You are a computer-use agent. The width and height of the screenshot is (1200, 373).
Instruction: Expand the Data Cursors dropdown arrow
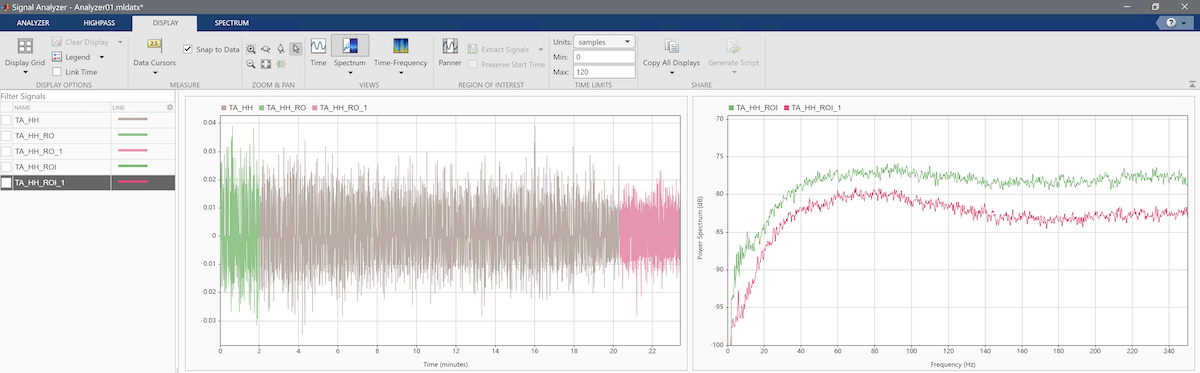(x=155, y=72)
